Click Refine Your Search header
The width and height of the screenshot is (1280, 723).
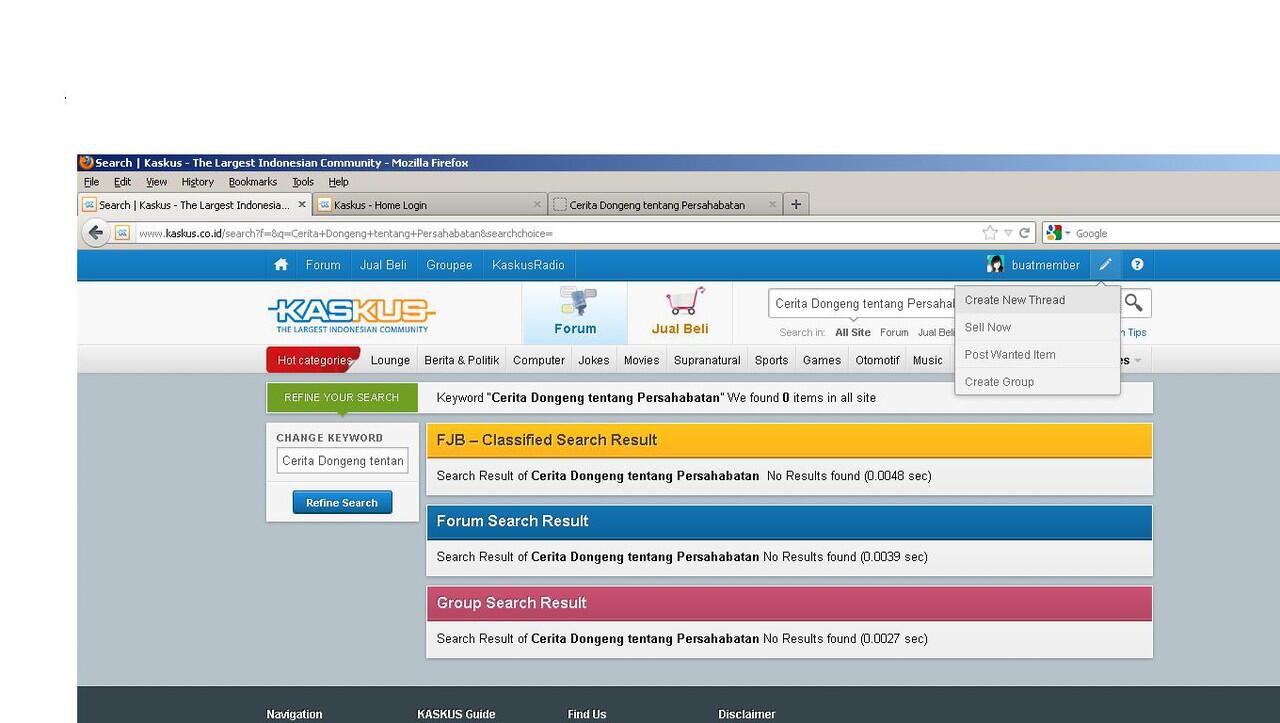(341, 397)
